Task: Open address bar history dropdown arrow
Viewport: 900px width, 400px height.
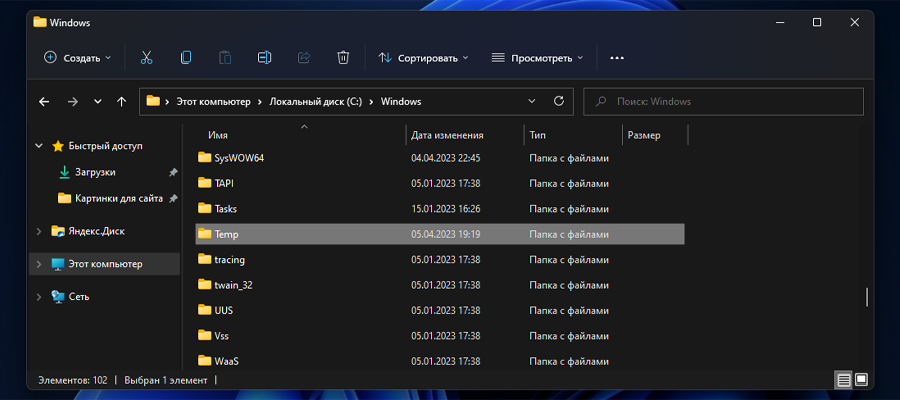Action: tap(532, 102)
